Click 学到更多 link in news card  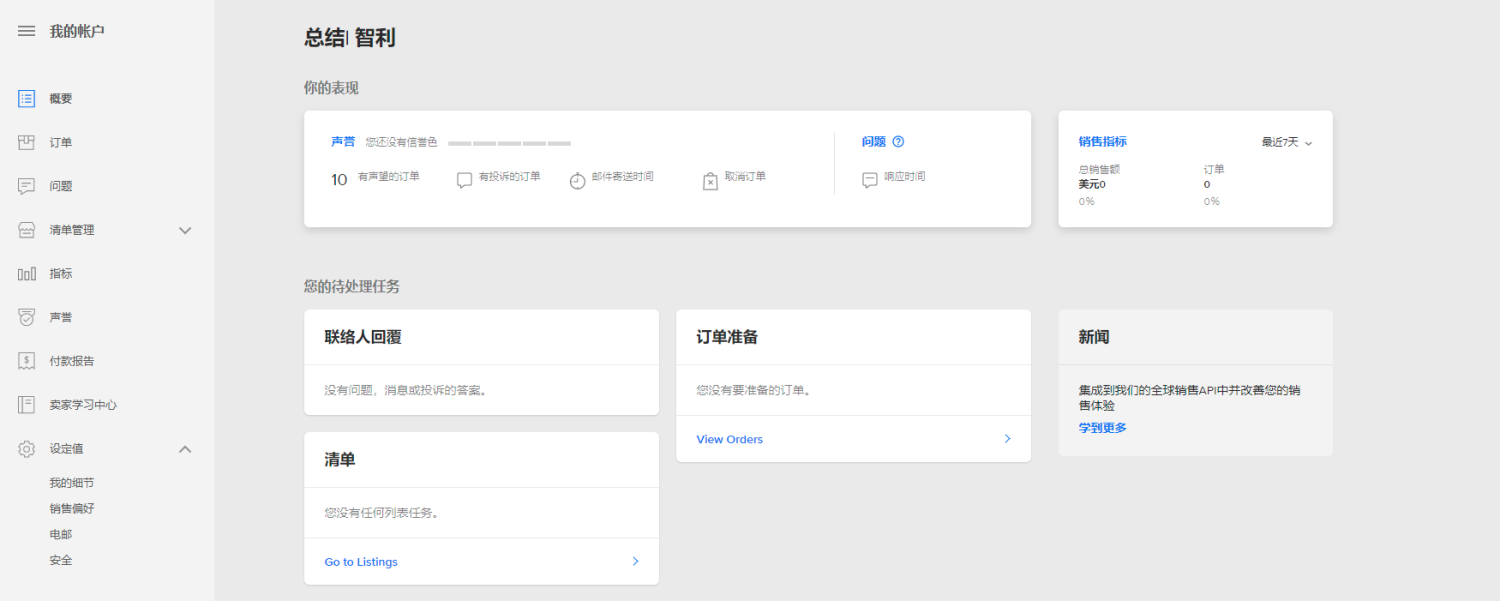[1102, 428]
